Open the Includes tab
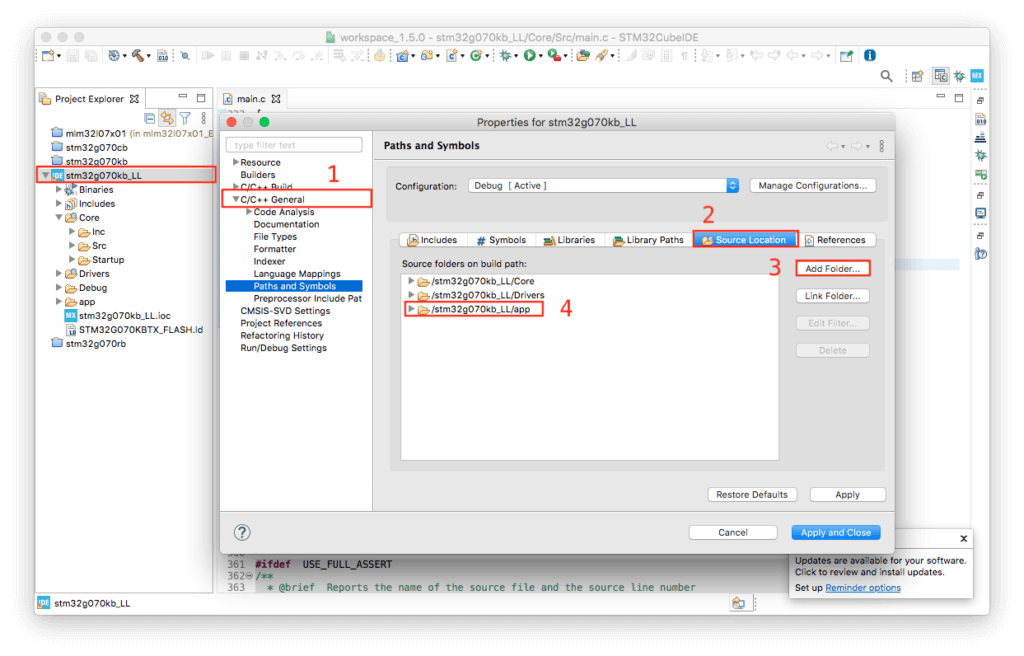This screenshot has height=656, width=1024. (x=432, y=240)
